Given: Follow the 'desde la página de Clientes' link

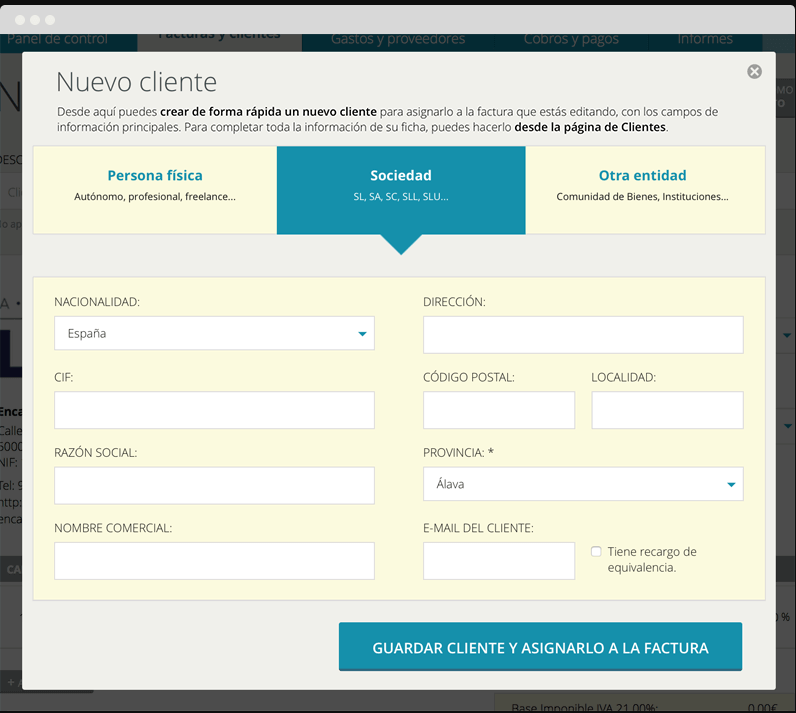Looking at the screenshot, I should click(x=590, y=128).
